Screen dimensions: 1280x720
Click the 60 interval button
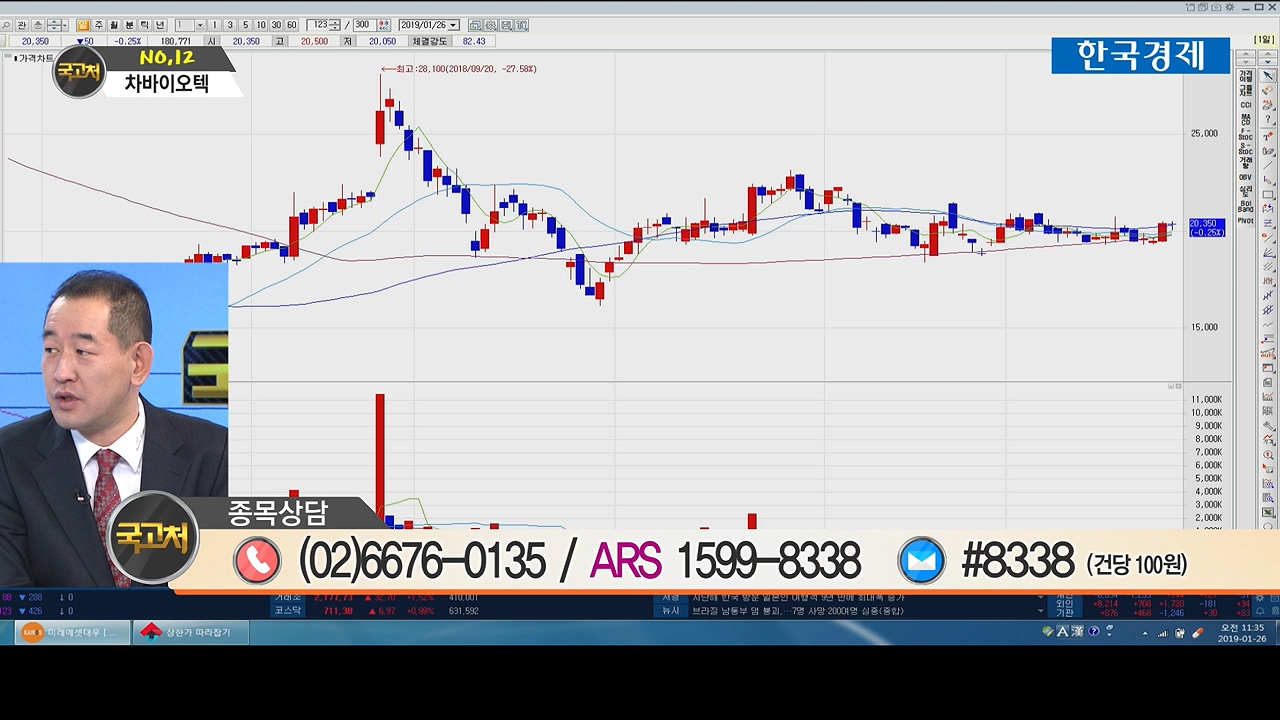click(x=291, y=25)
